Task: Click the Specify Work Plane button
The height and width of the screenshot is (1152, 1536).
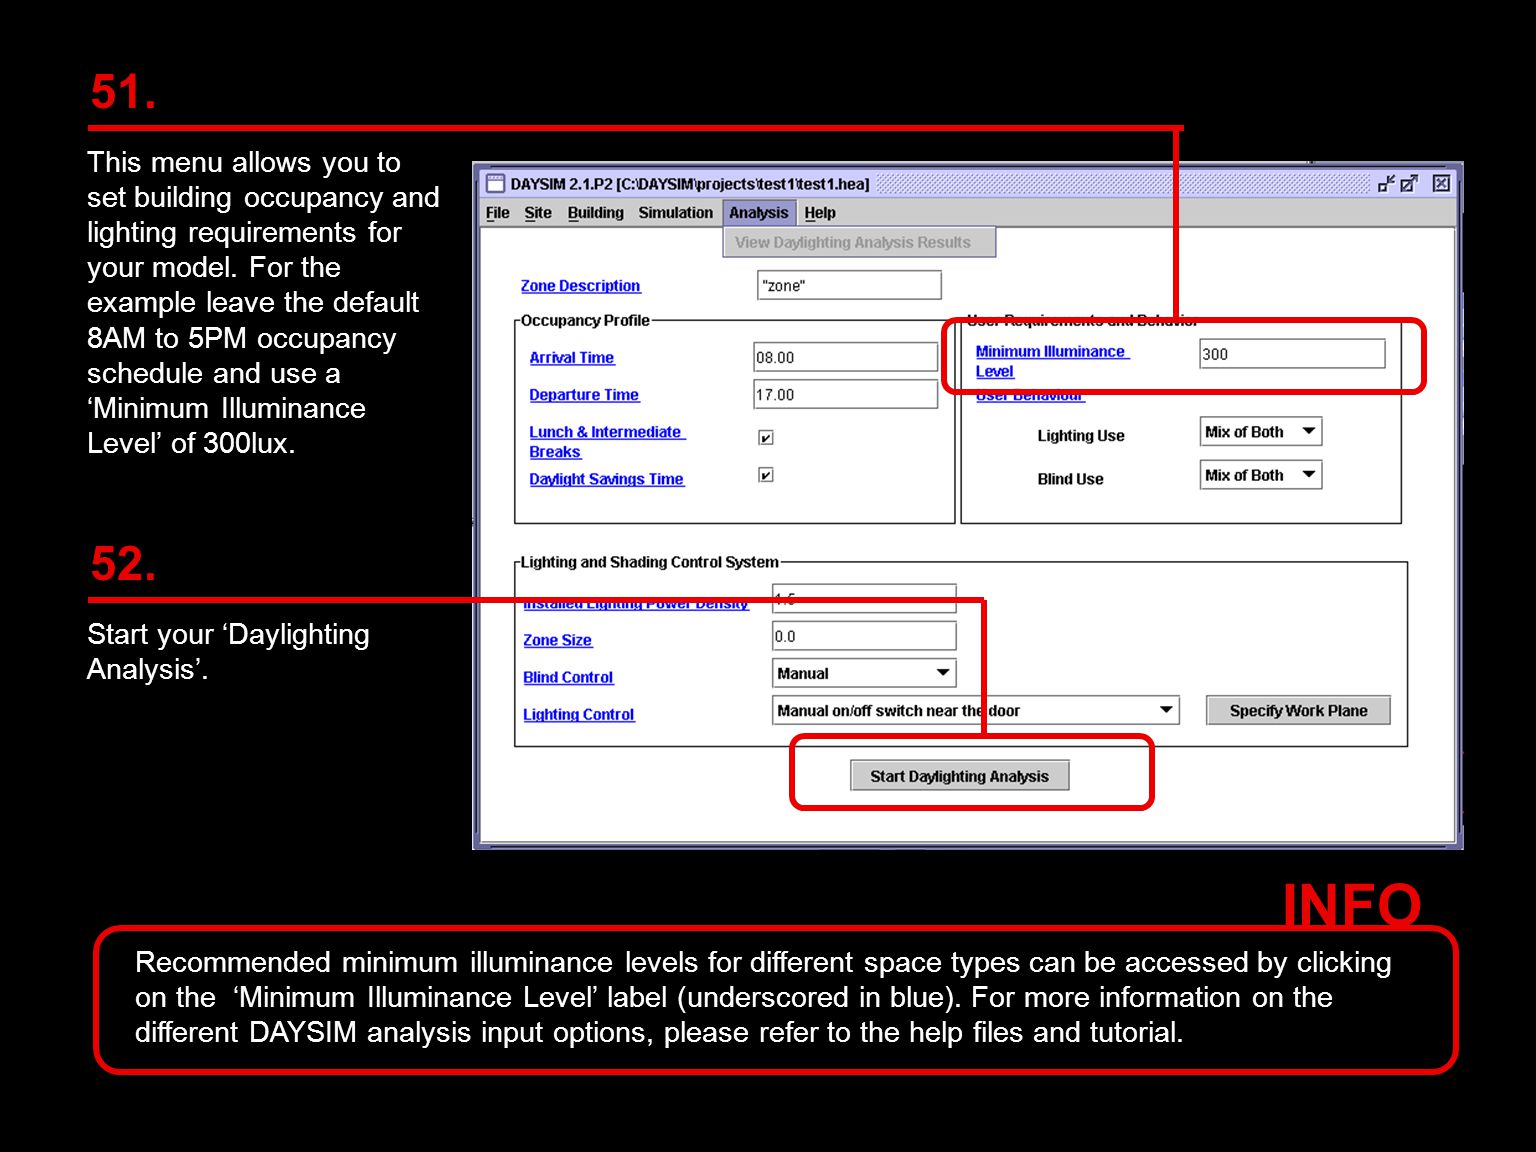Action: 1298,710
